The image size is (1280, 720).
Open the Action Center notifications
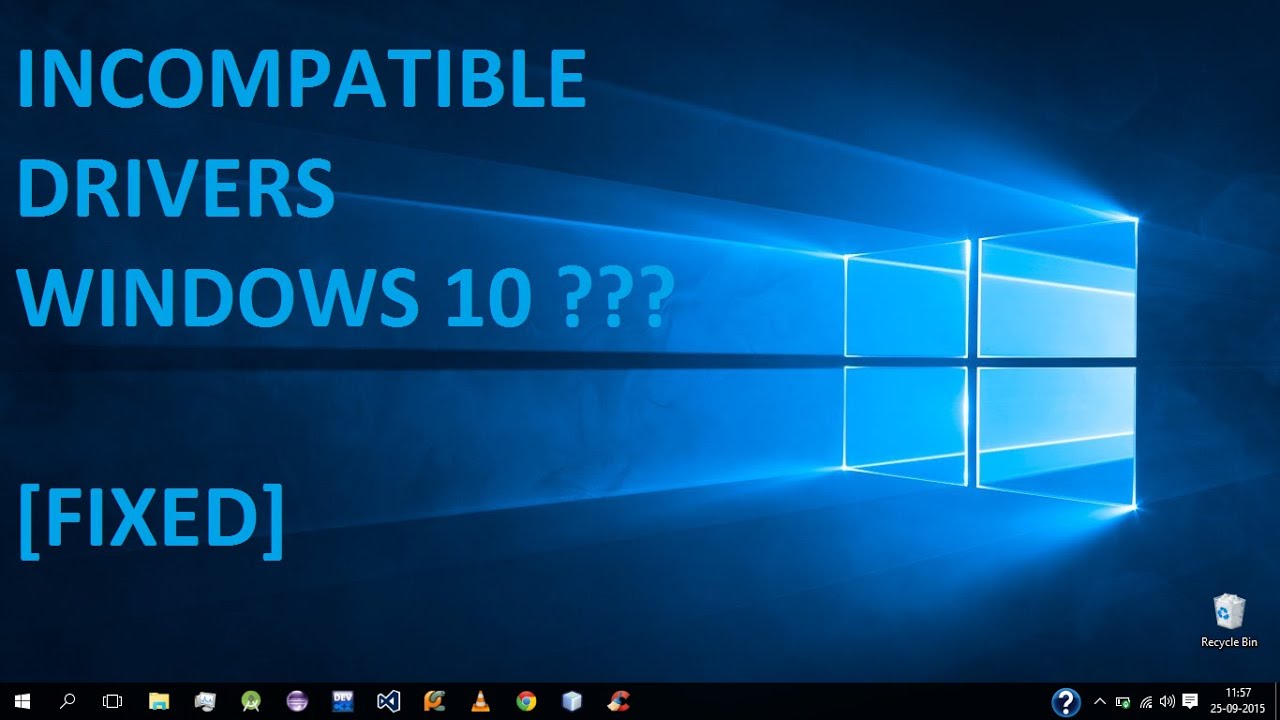1190,702
